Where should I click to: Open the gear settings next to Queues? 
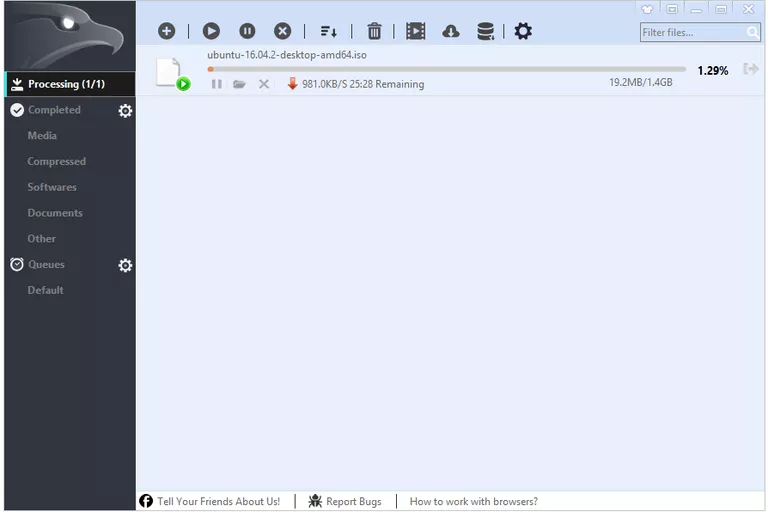[x=125, y=265]
